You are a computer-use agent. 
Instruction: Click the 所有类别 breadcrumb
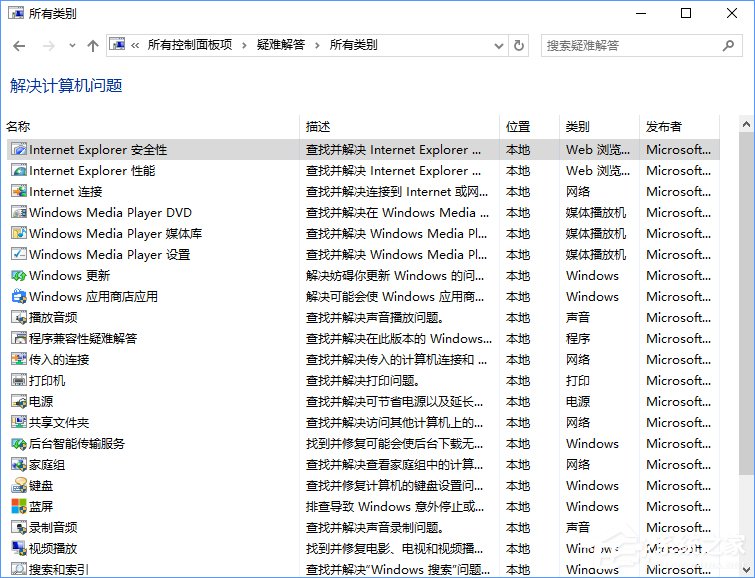tap(353, 45)
